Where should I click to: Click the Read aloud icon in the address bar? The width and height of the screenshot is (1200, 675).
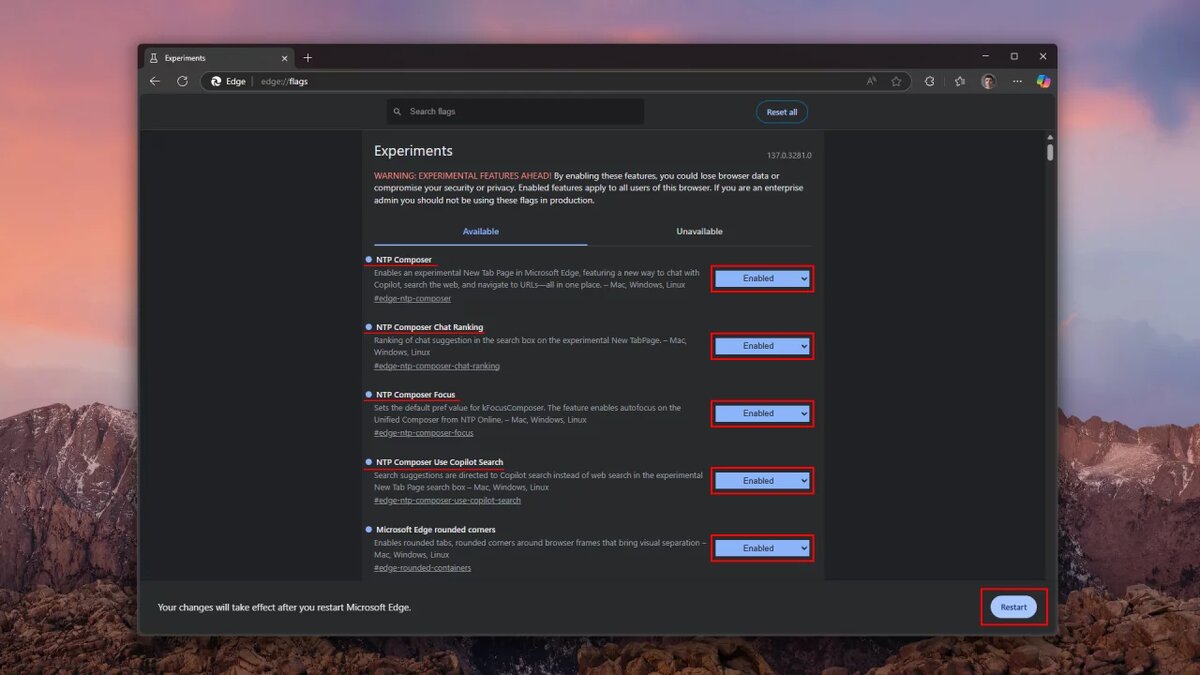872,81
